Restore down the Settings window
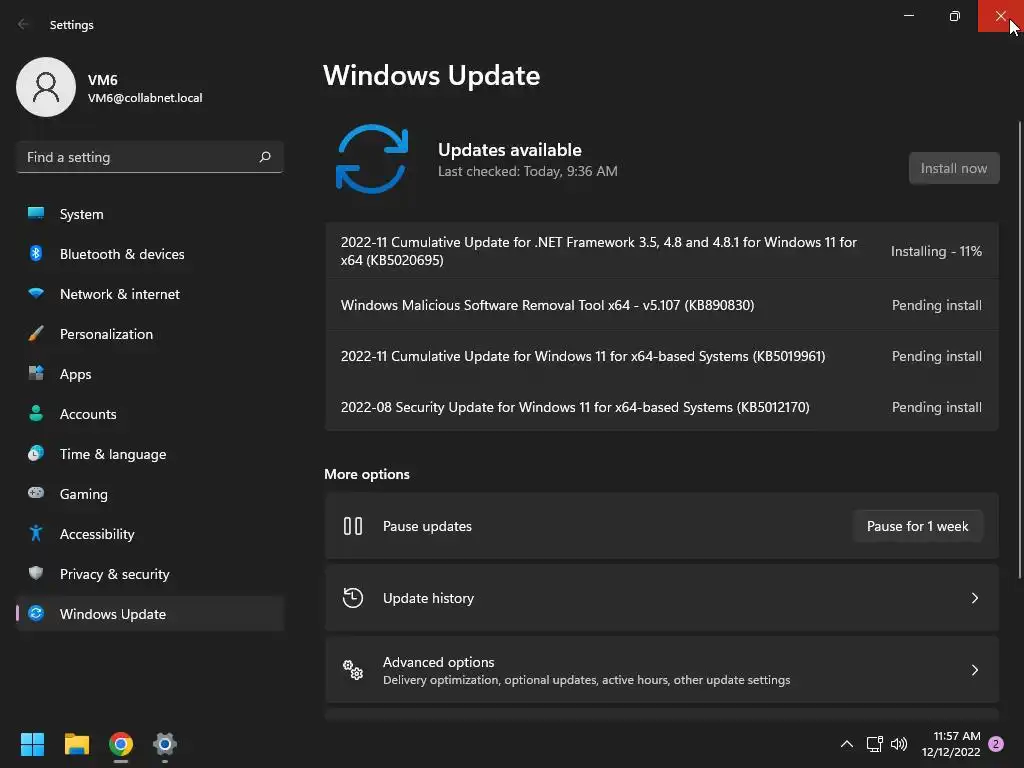 pyautogui.click(x=954, y=16)
